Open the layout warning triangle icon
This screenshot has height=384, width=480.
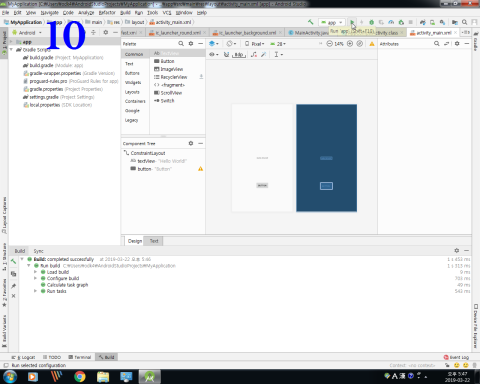372,44
